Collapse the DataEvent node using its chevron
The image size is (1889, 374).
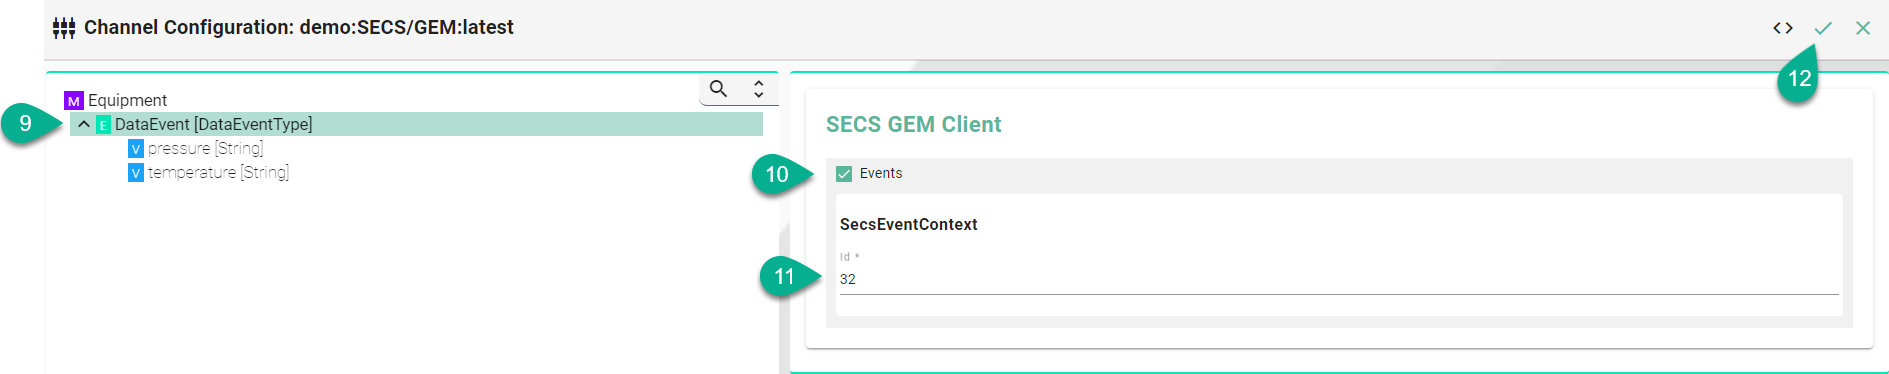tap(84, 124)
